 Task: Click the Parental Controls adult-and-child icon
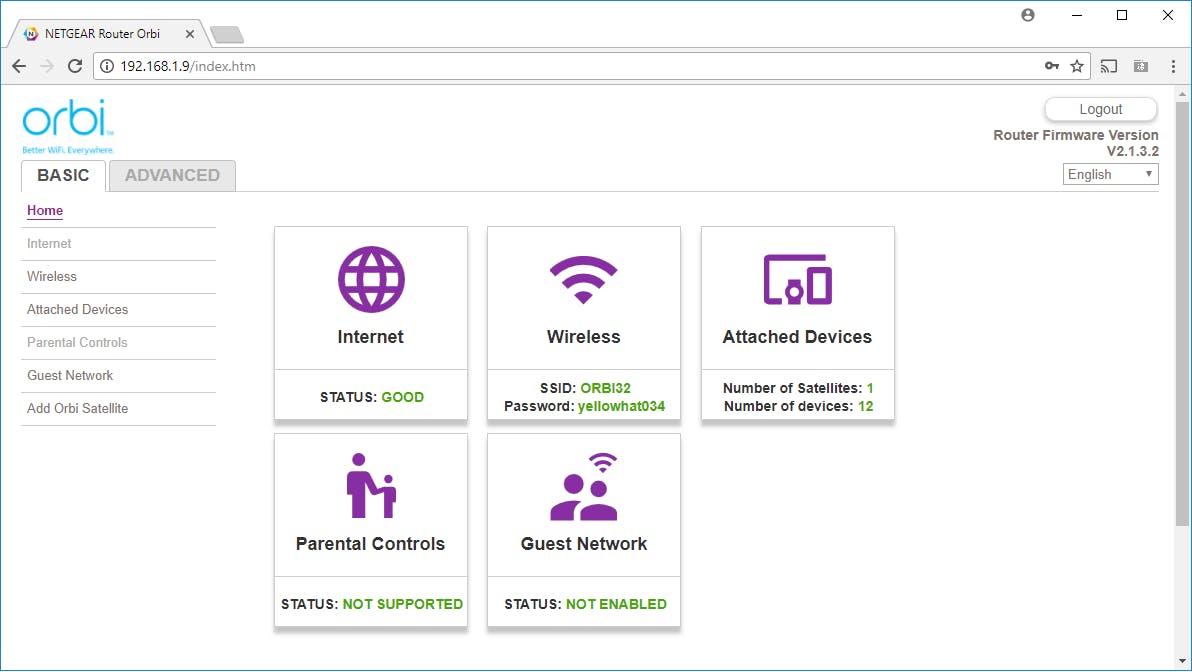coord(371,486)
